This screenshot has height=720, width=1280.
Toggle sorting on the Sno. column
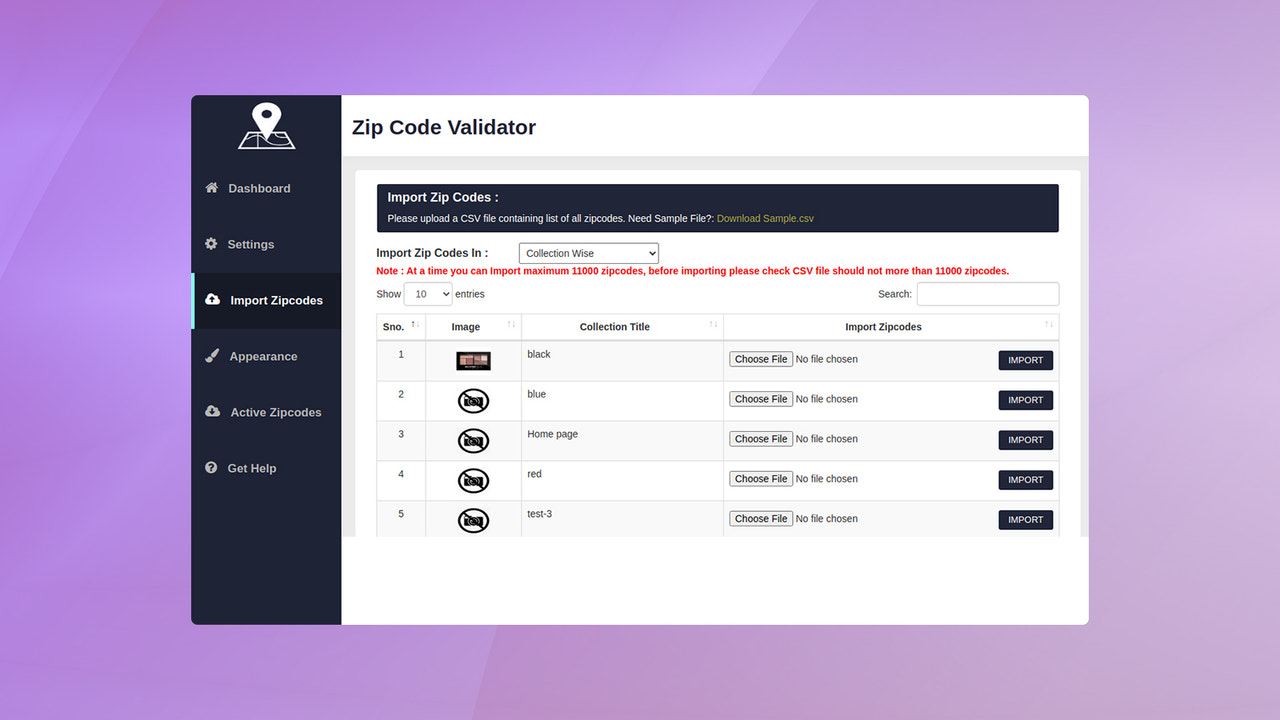point(416,325)
